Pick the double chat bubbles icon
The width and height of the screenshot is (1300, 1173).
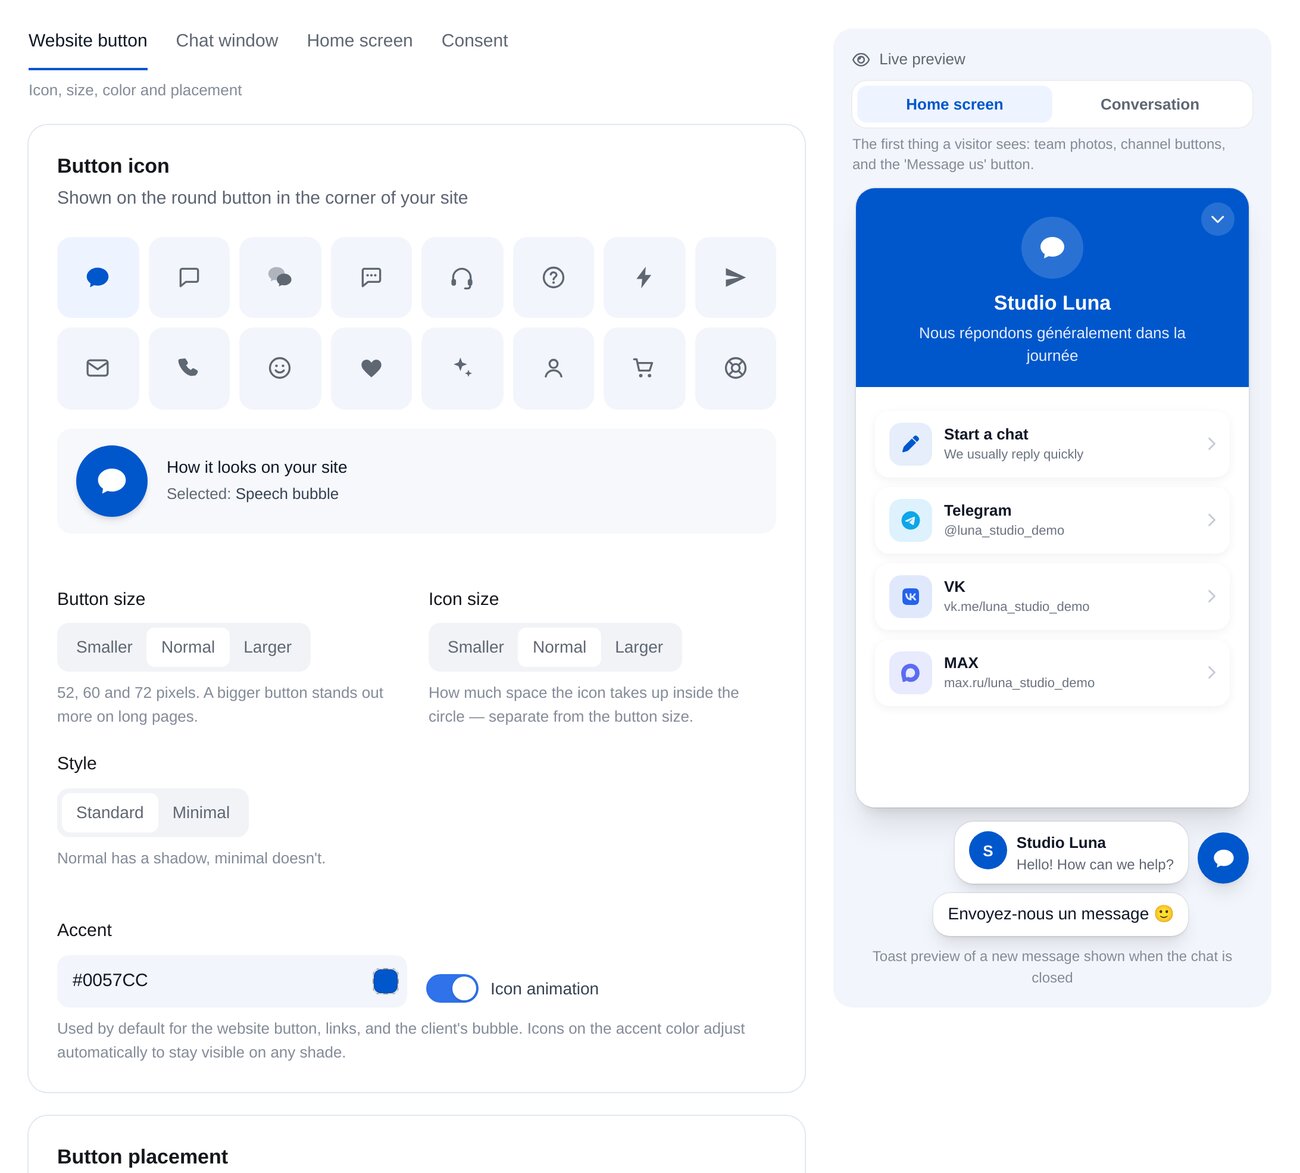280,277
